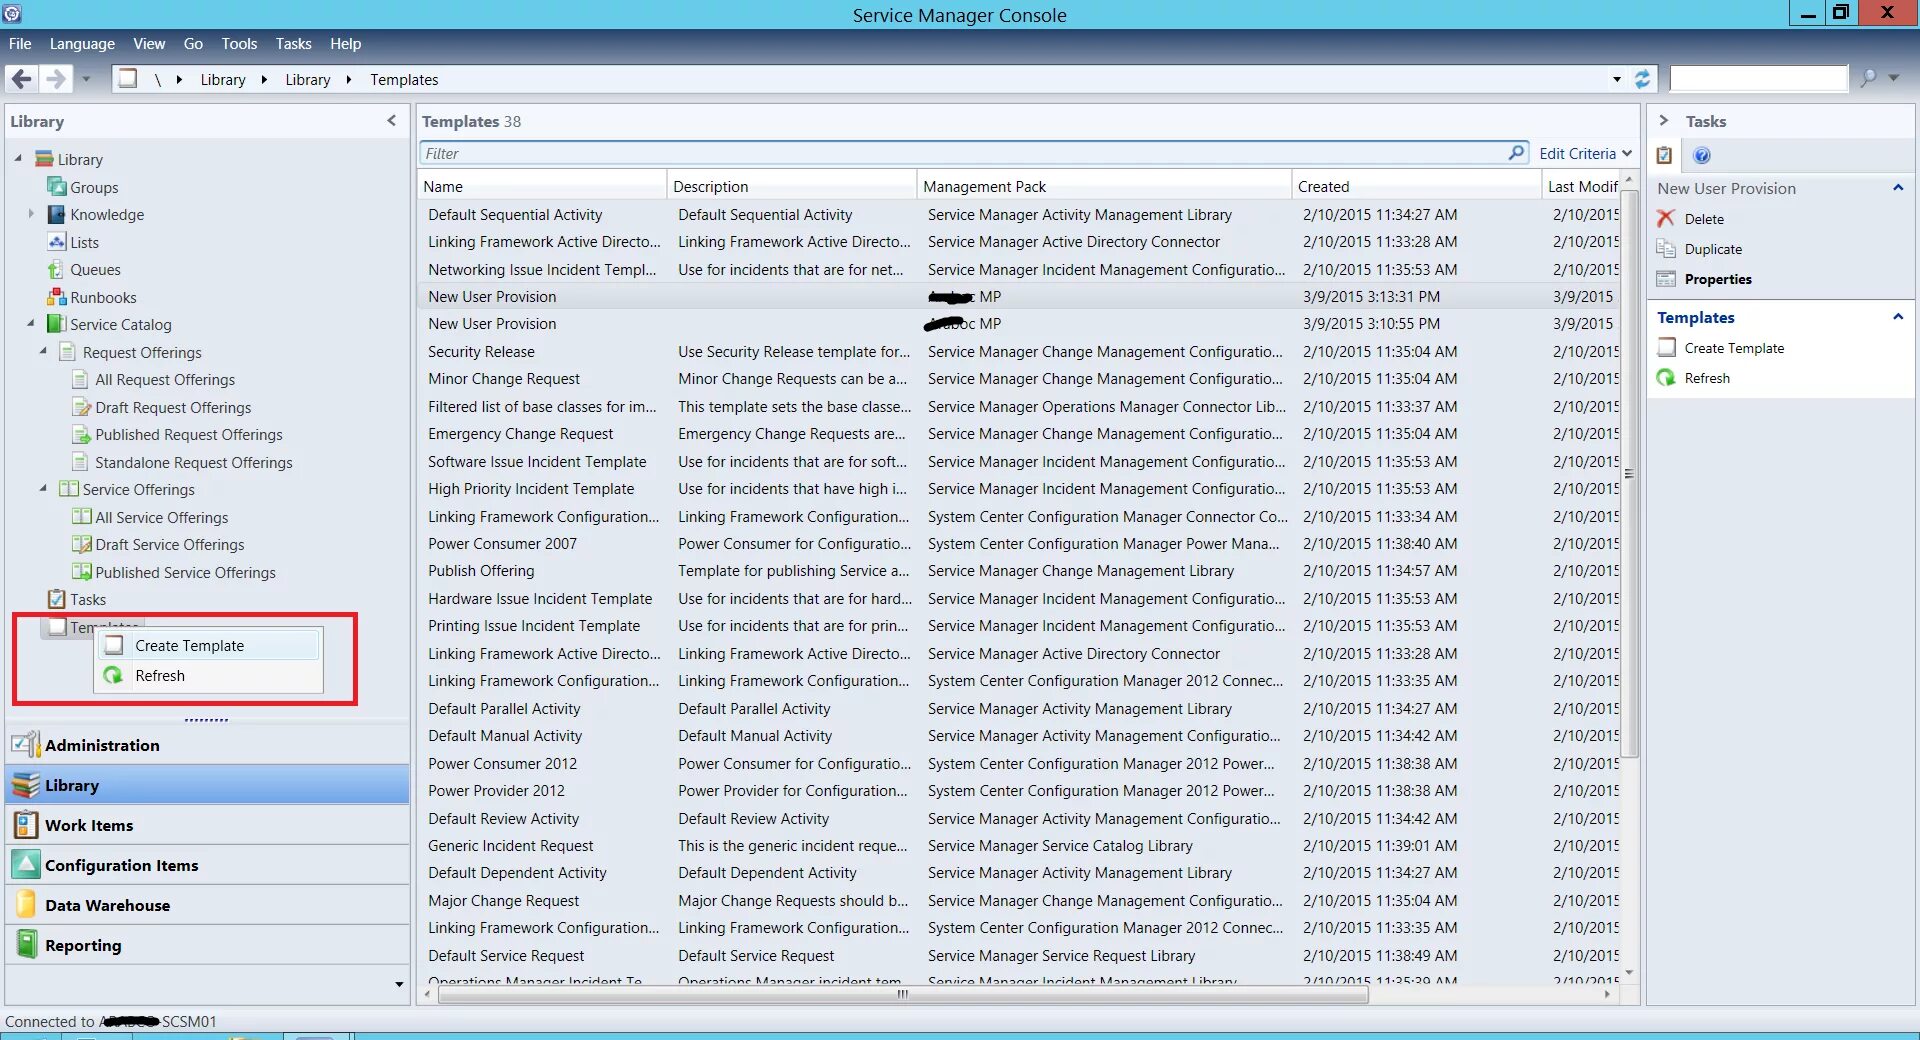Click the Back navigation arrow
1920x1040 pixels.
[22, 79]
